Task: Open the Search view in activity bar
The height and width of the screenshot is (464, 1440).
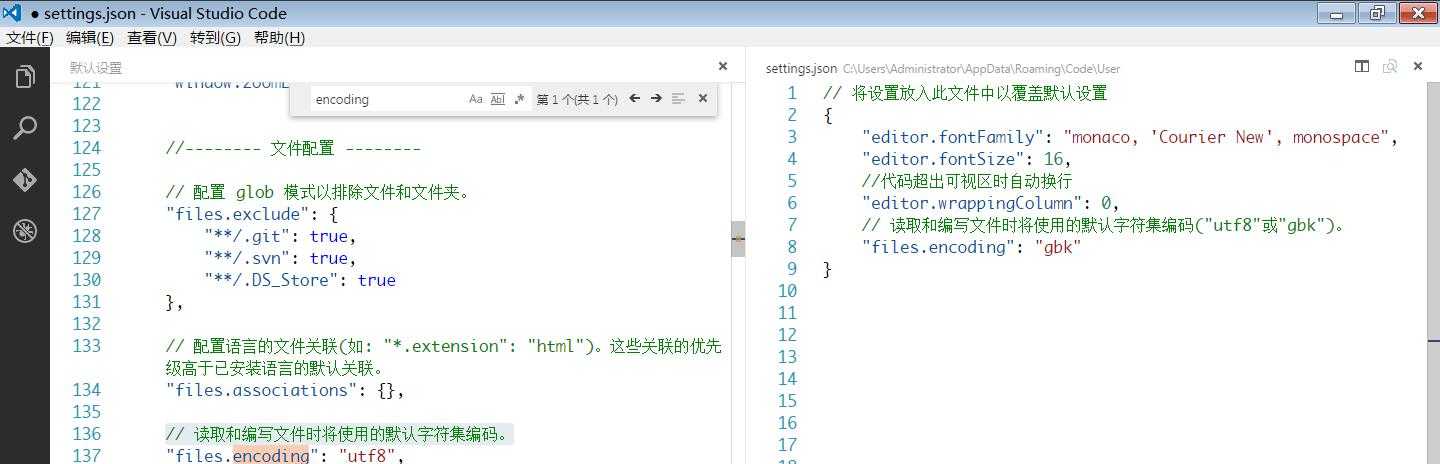Action: 25,128
